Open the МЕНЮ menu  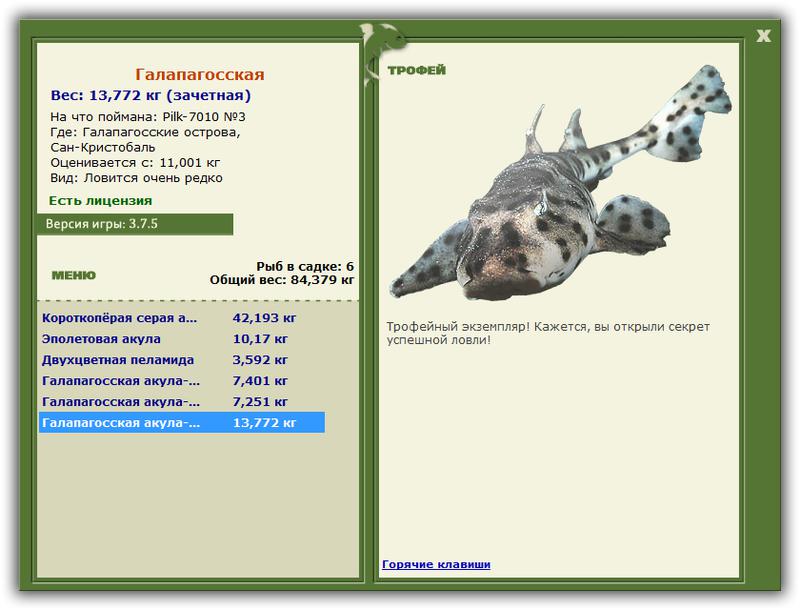tap(73, 275)
